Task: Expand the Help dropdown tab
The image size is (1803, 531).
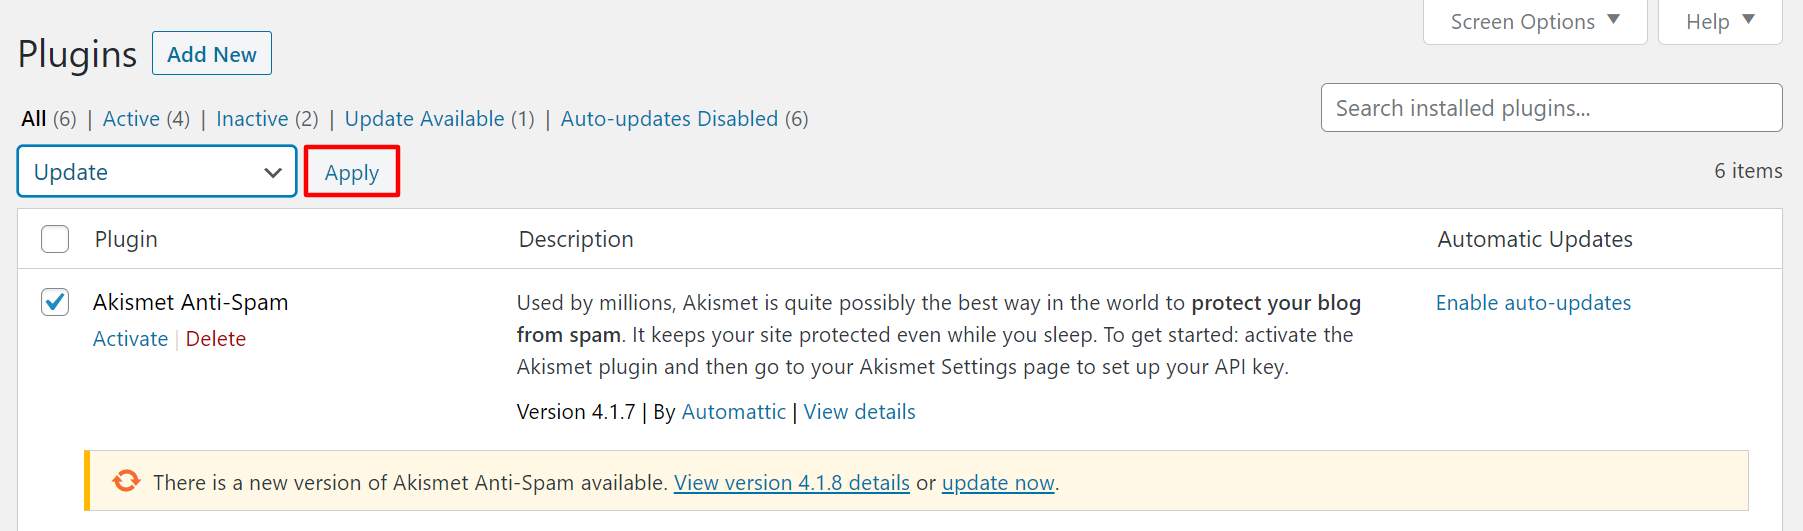Action: coord(1720,22)
